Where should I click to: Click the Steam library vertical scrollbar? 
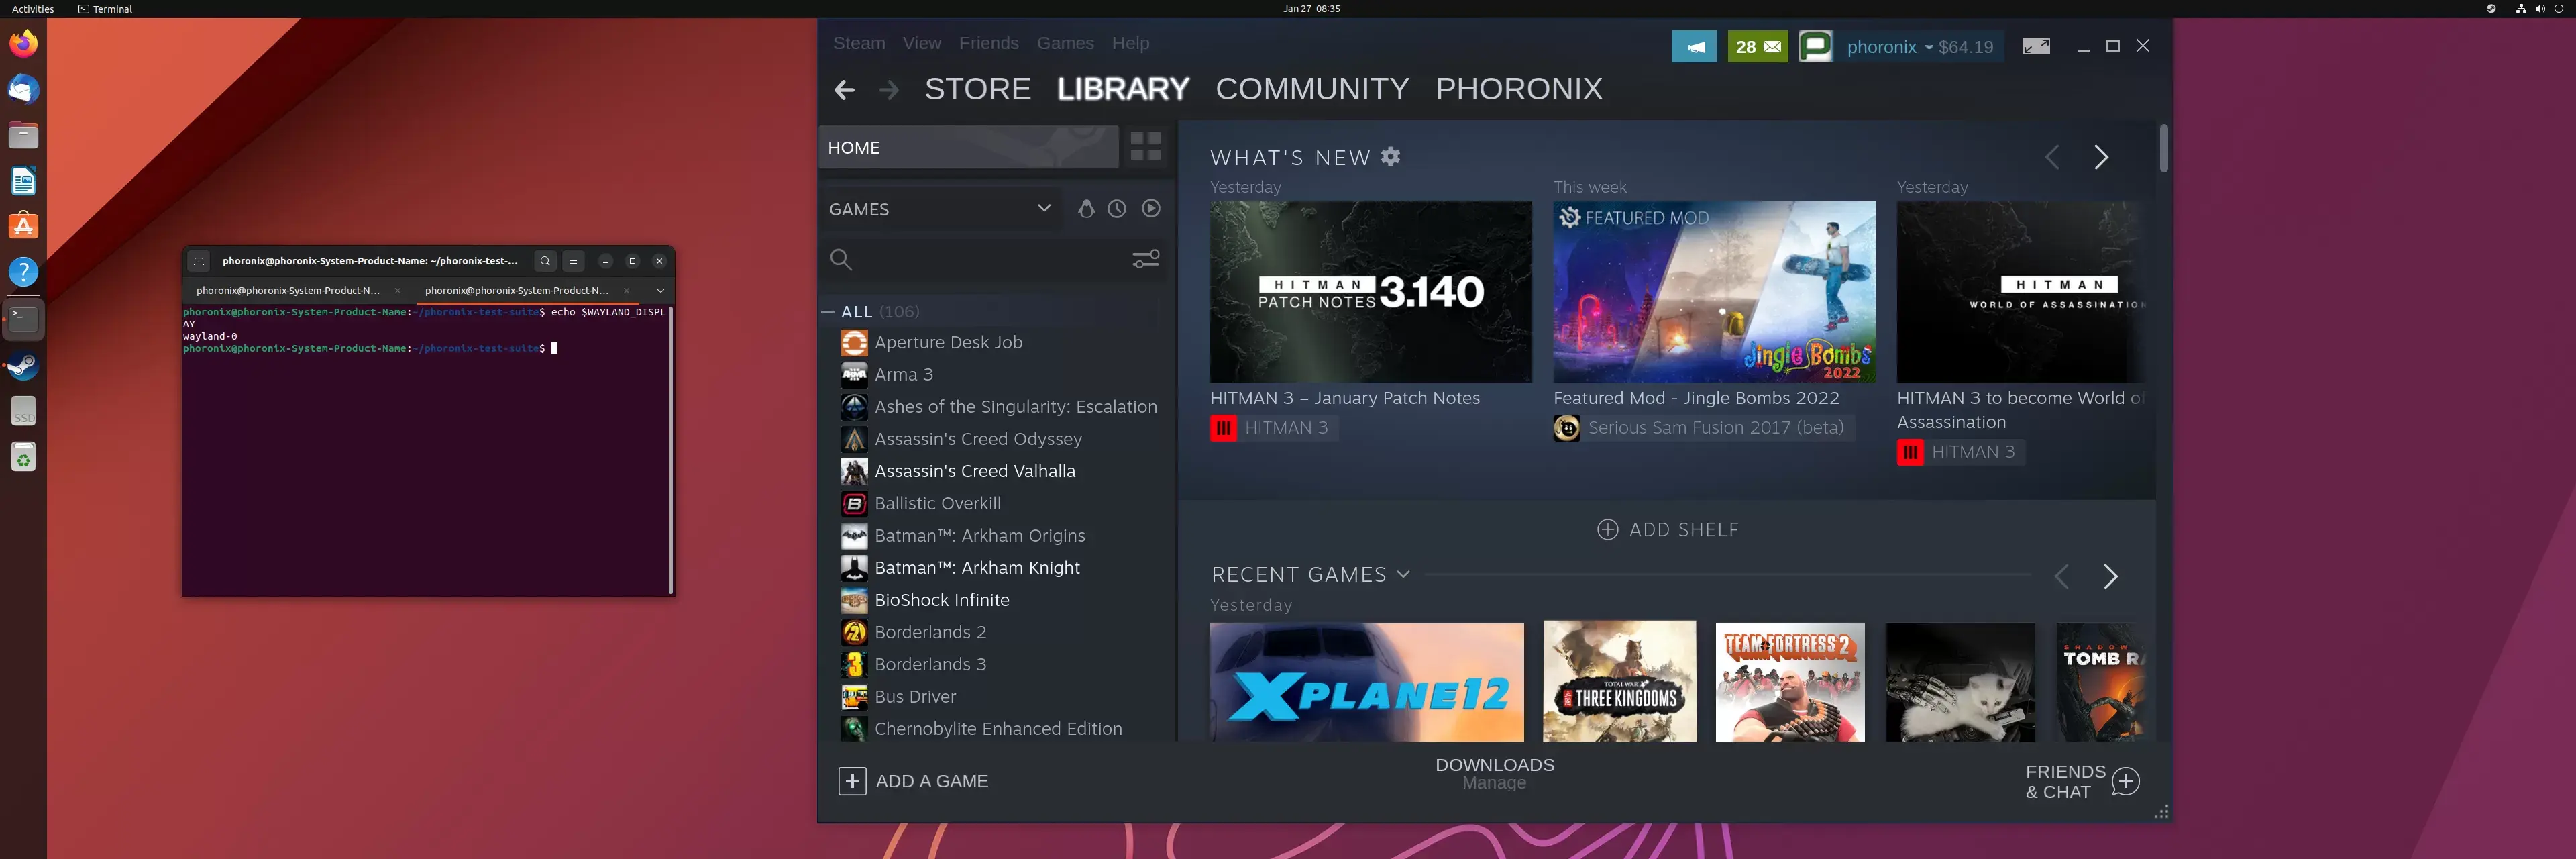tap(2163, 148)
